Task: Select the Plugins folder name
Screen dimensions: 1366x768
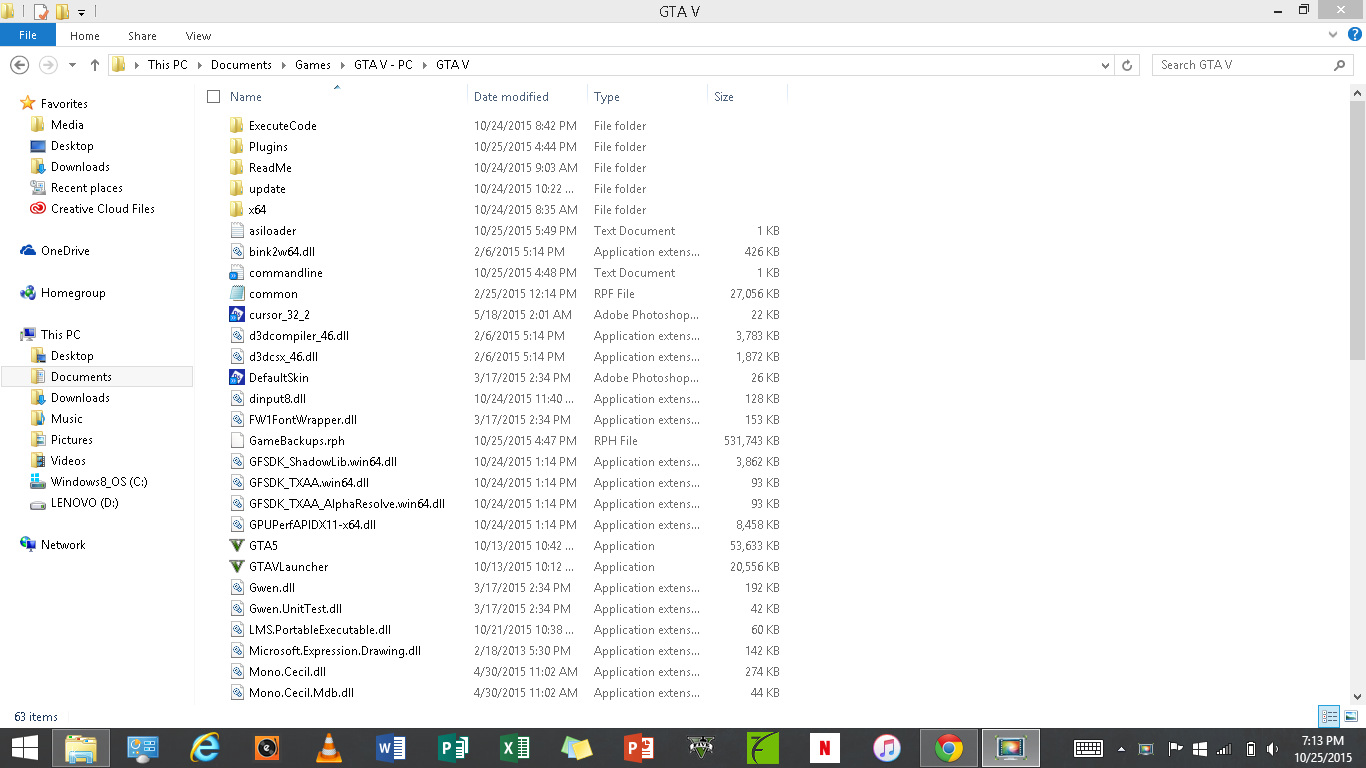Action: (268, 147)
